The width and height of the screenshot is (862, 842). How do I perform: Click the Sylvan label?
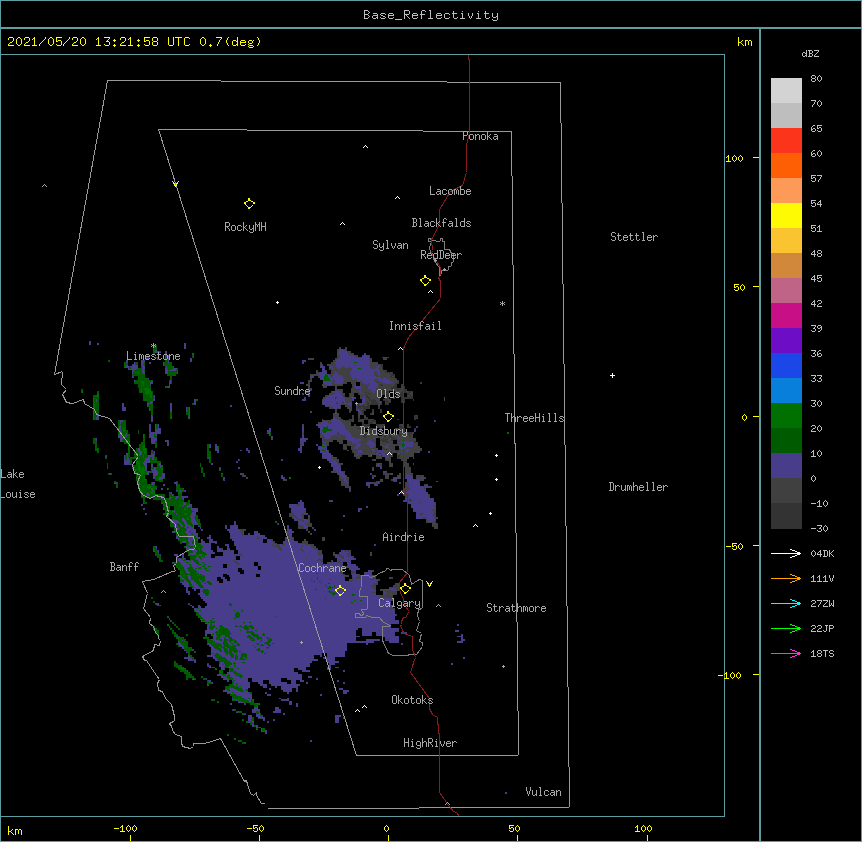(390, 245)
